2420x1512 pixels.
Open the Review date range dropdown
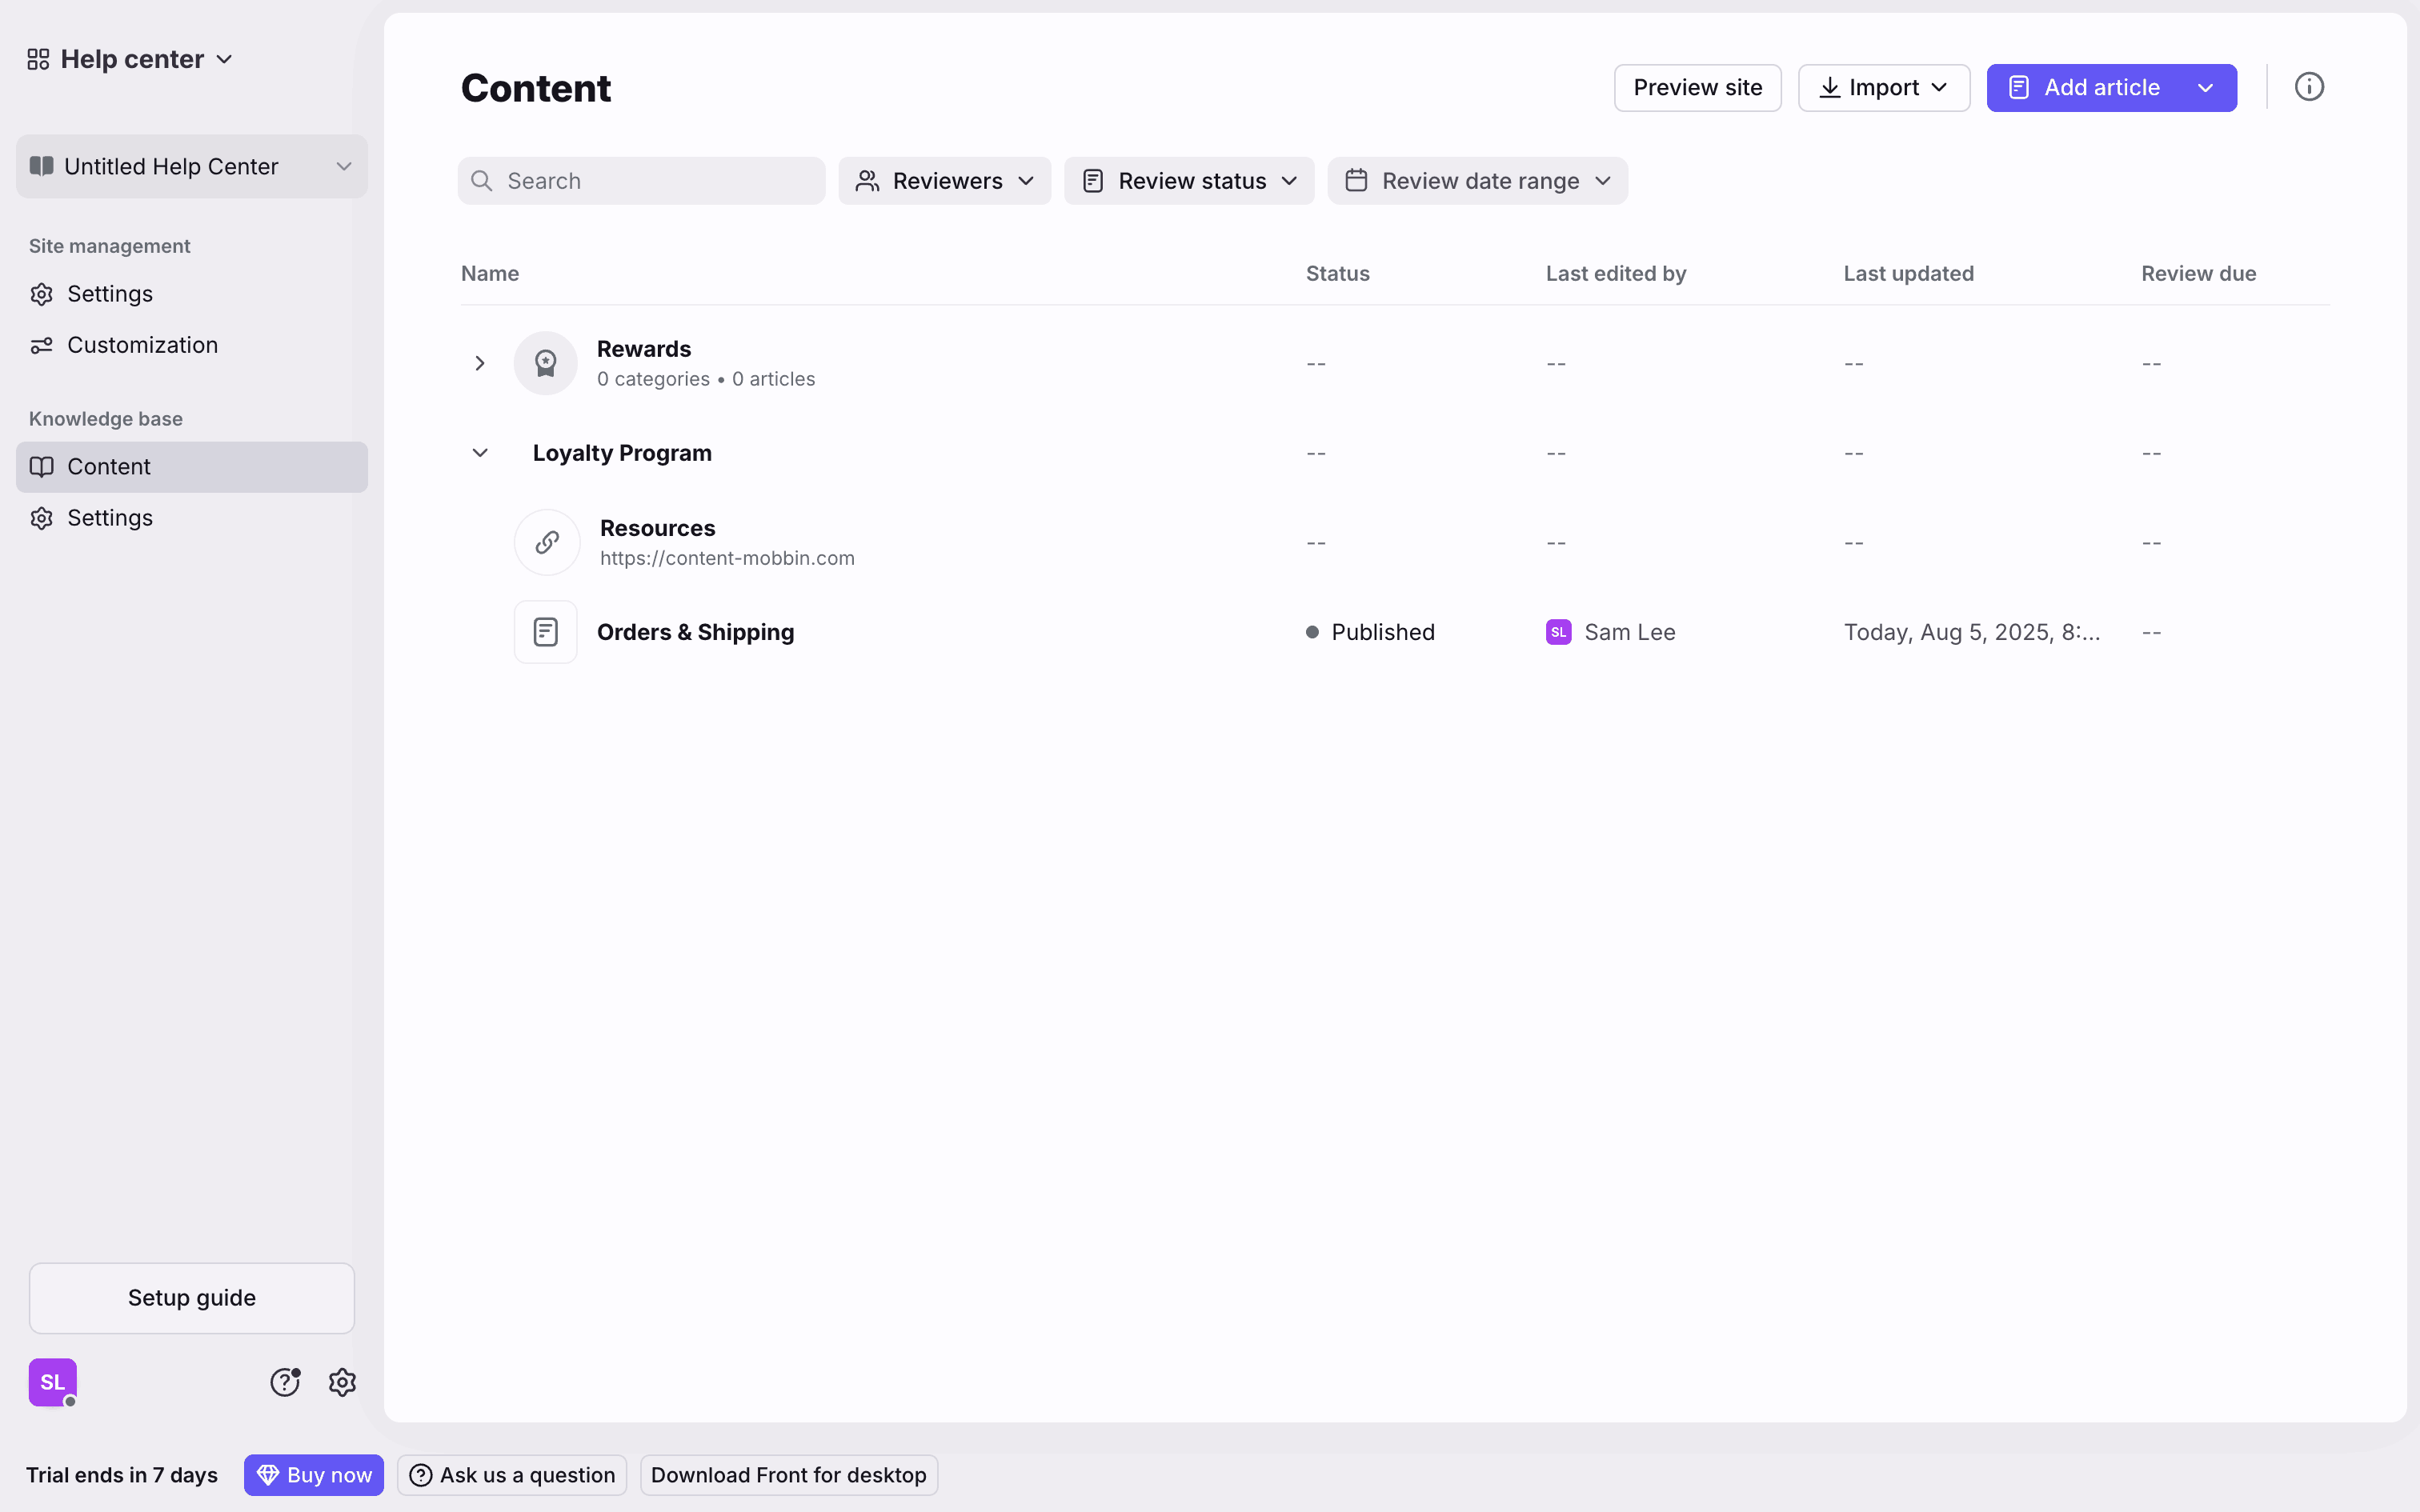pos(1477,181)
